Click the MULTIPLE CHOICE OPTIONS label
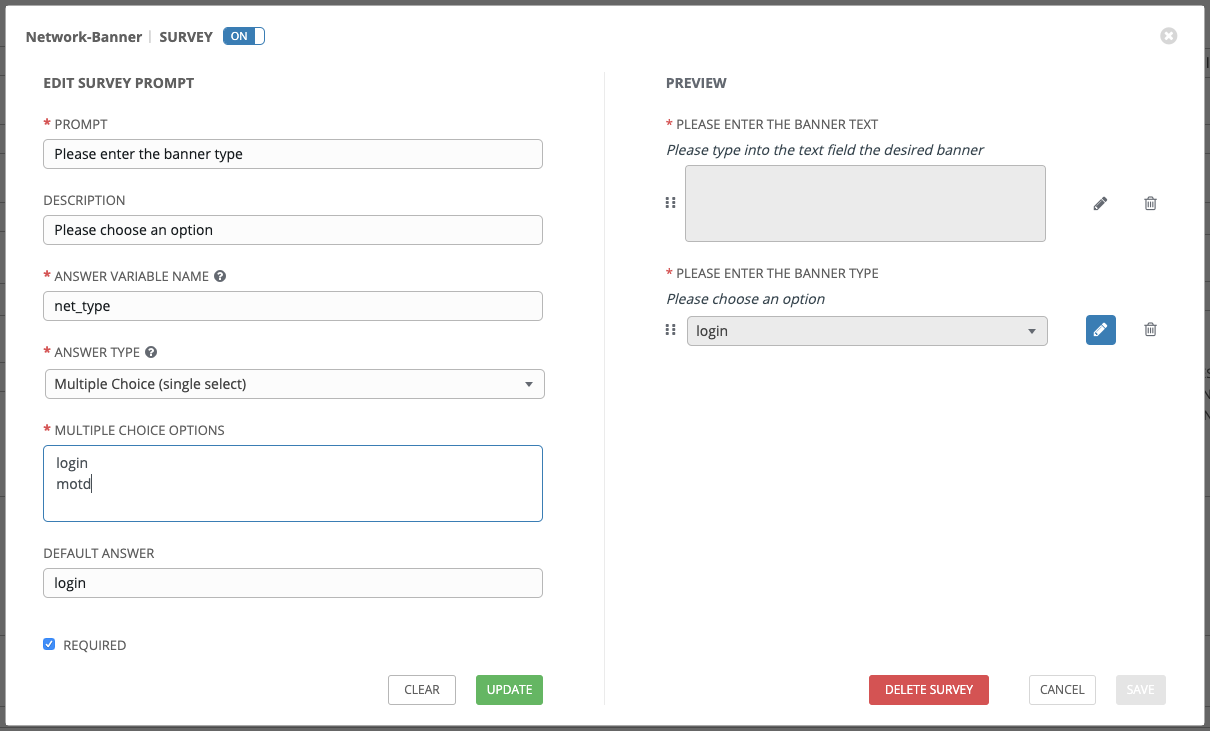This screenshot has height=731, width=1210. (x=139, y=430)
